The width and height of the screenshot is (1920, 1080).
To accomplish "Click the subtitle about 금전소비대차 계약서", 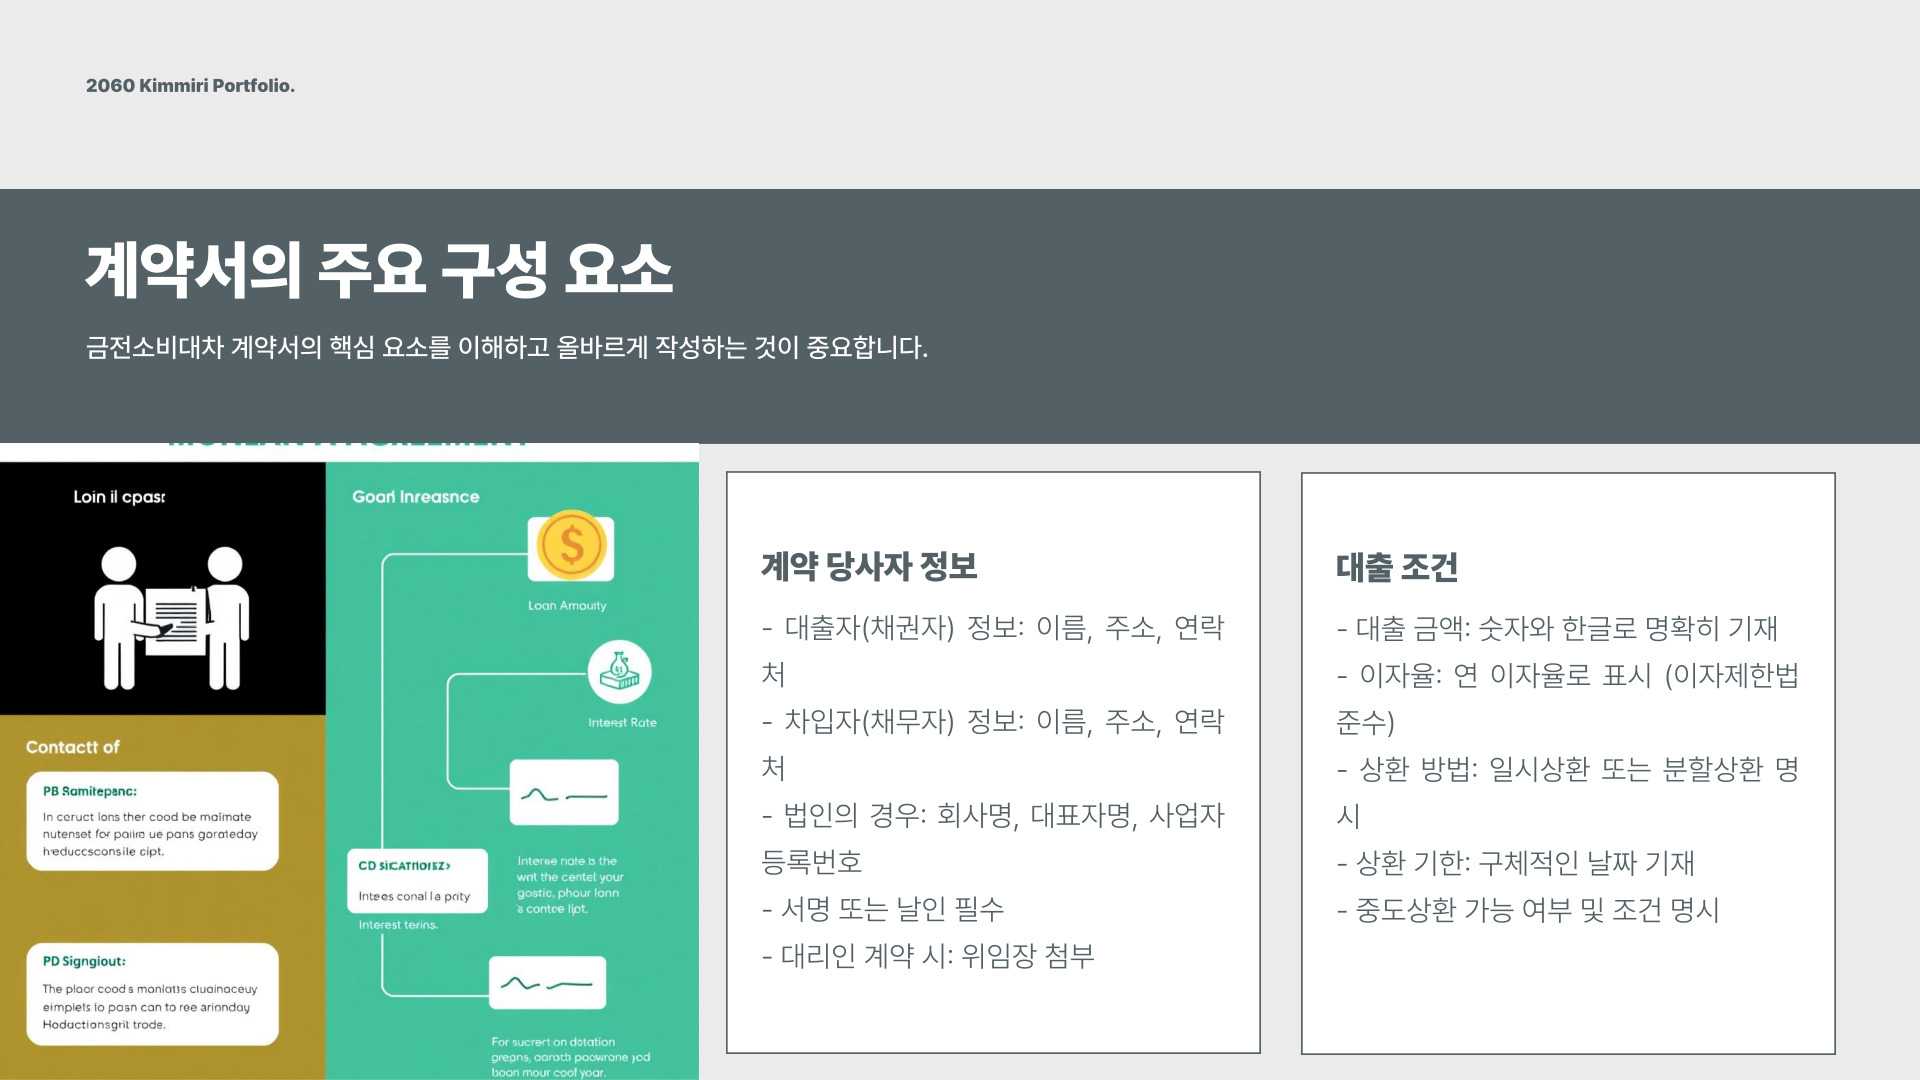I will click(x=507, y=348).
